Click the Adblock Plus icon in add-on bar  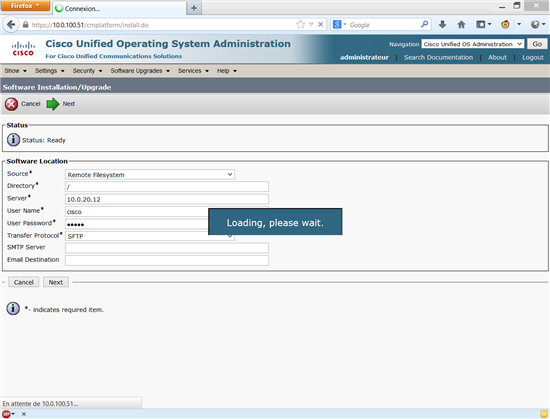point(6,414)
